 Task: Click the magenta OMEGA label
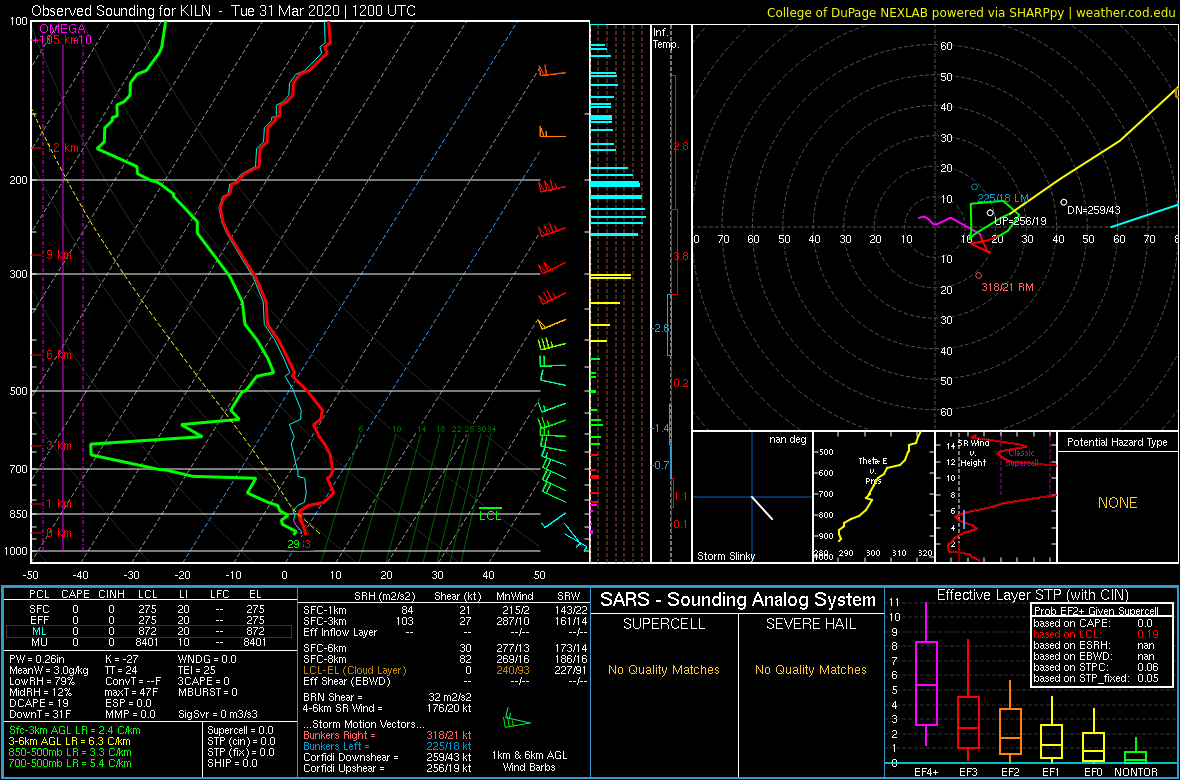click(63, 29)
